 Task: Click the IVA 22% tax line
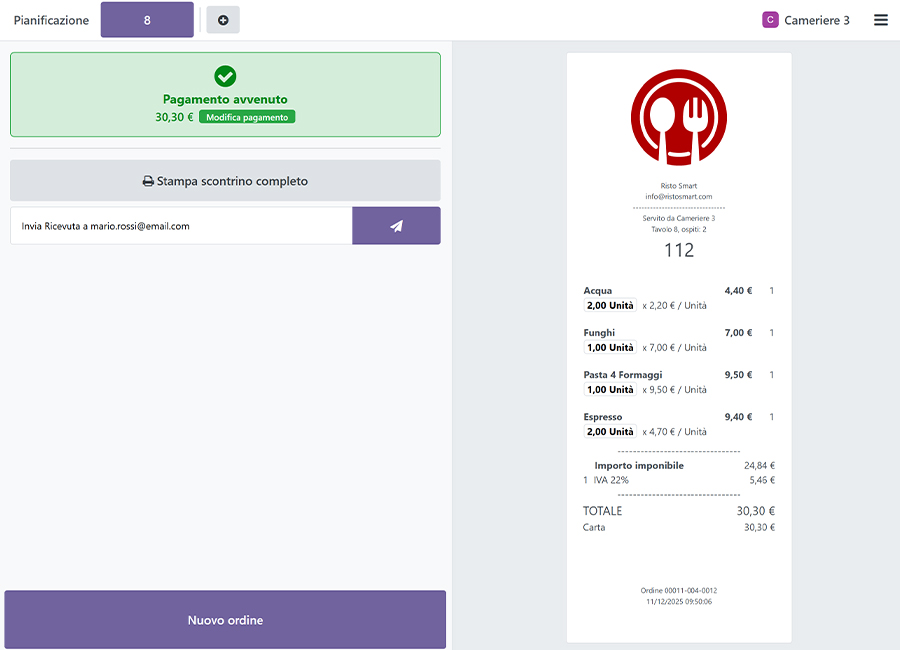pos(610,480)
